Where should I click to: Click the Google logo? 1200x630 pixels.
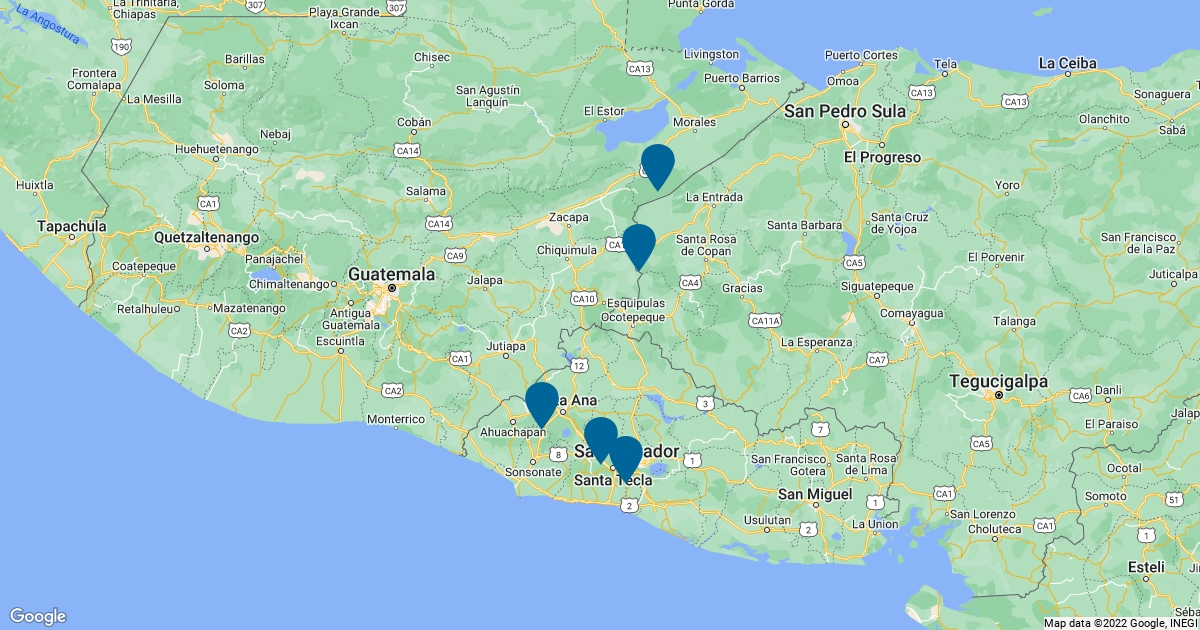click(x=38, y=616)
